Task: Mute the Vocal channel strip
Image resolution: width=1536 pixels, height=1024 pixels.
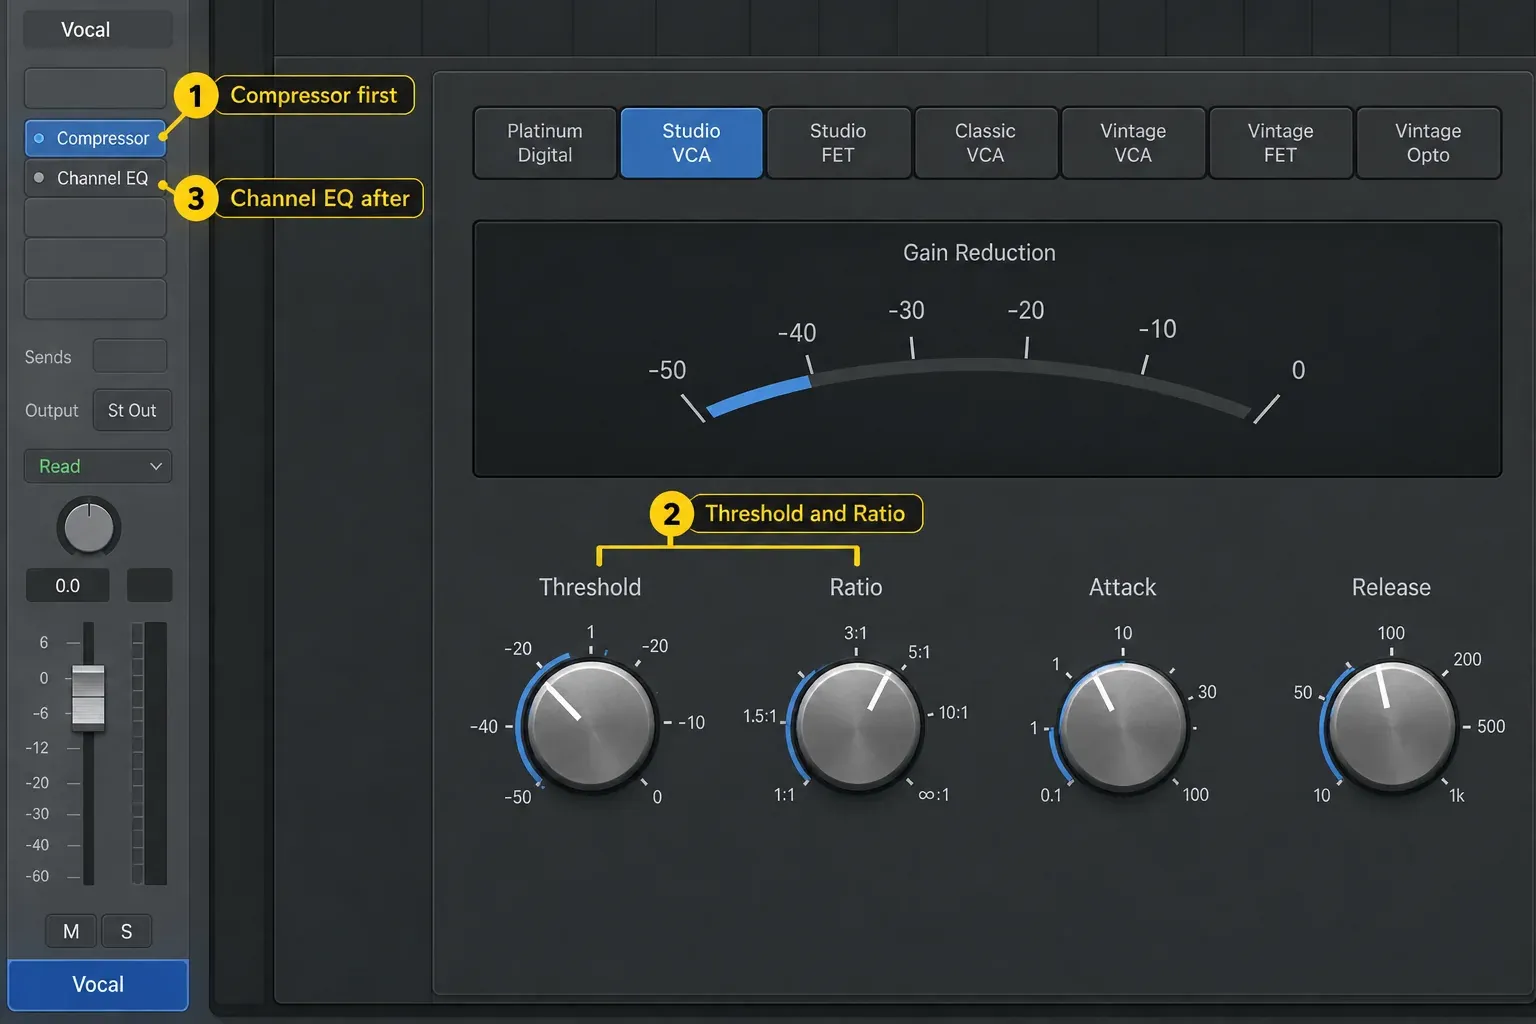Action: coord(71,931)
